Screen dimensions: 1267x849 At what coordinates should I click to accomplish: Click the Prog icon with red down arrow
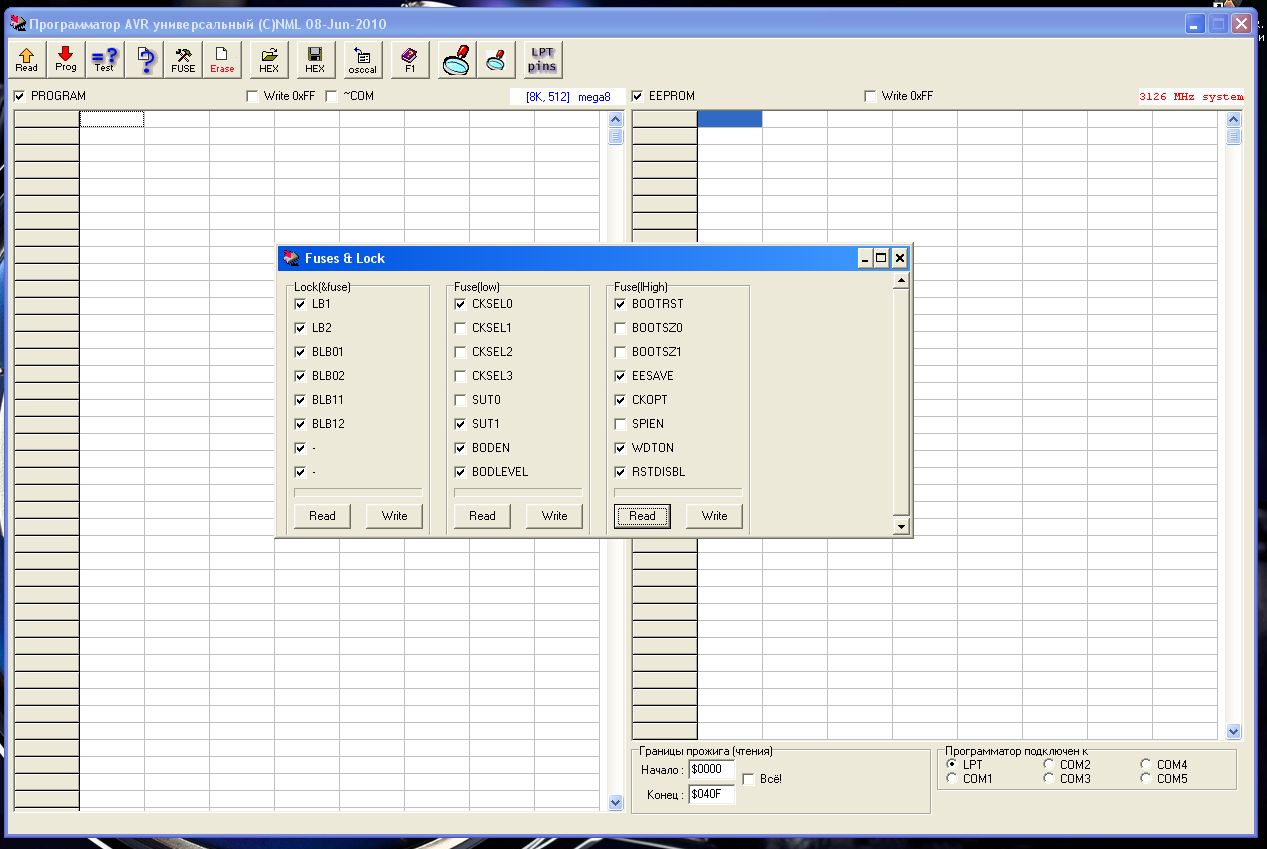click(66, 60)
